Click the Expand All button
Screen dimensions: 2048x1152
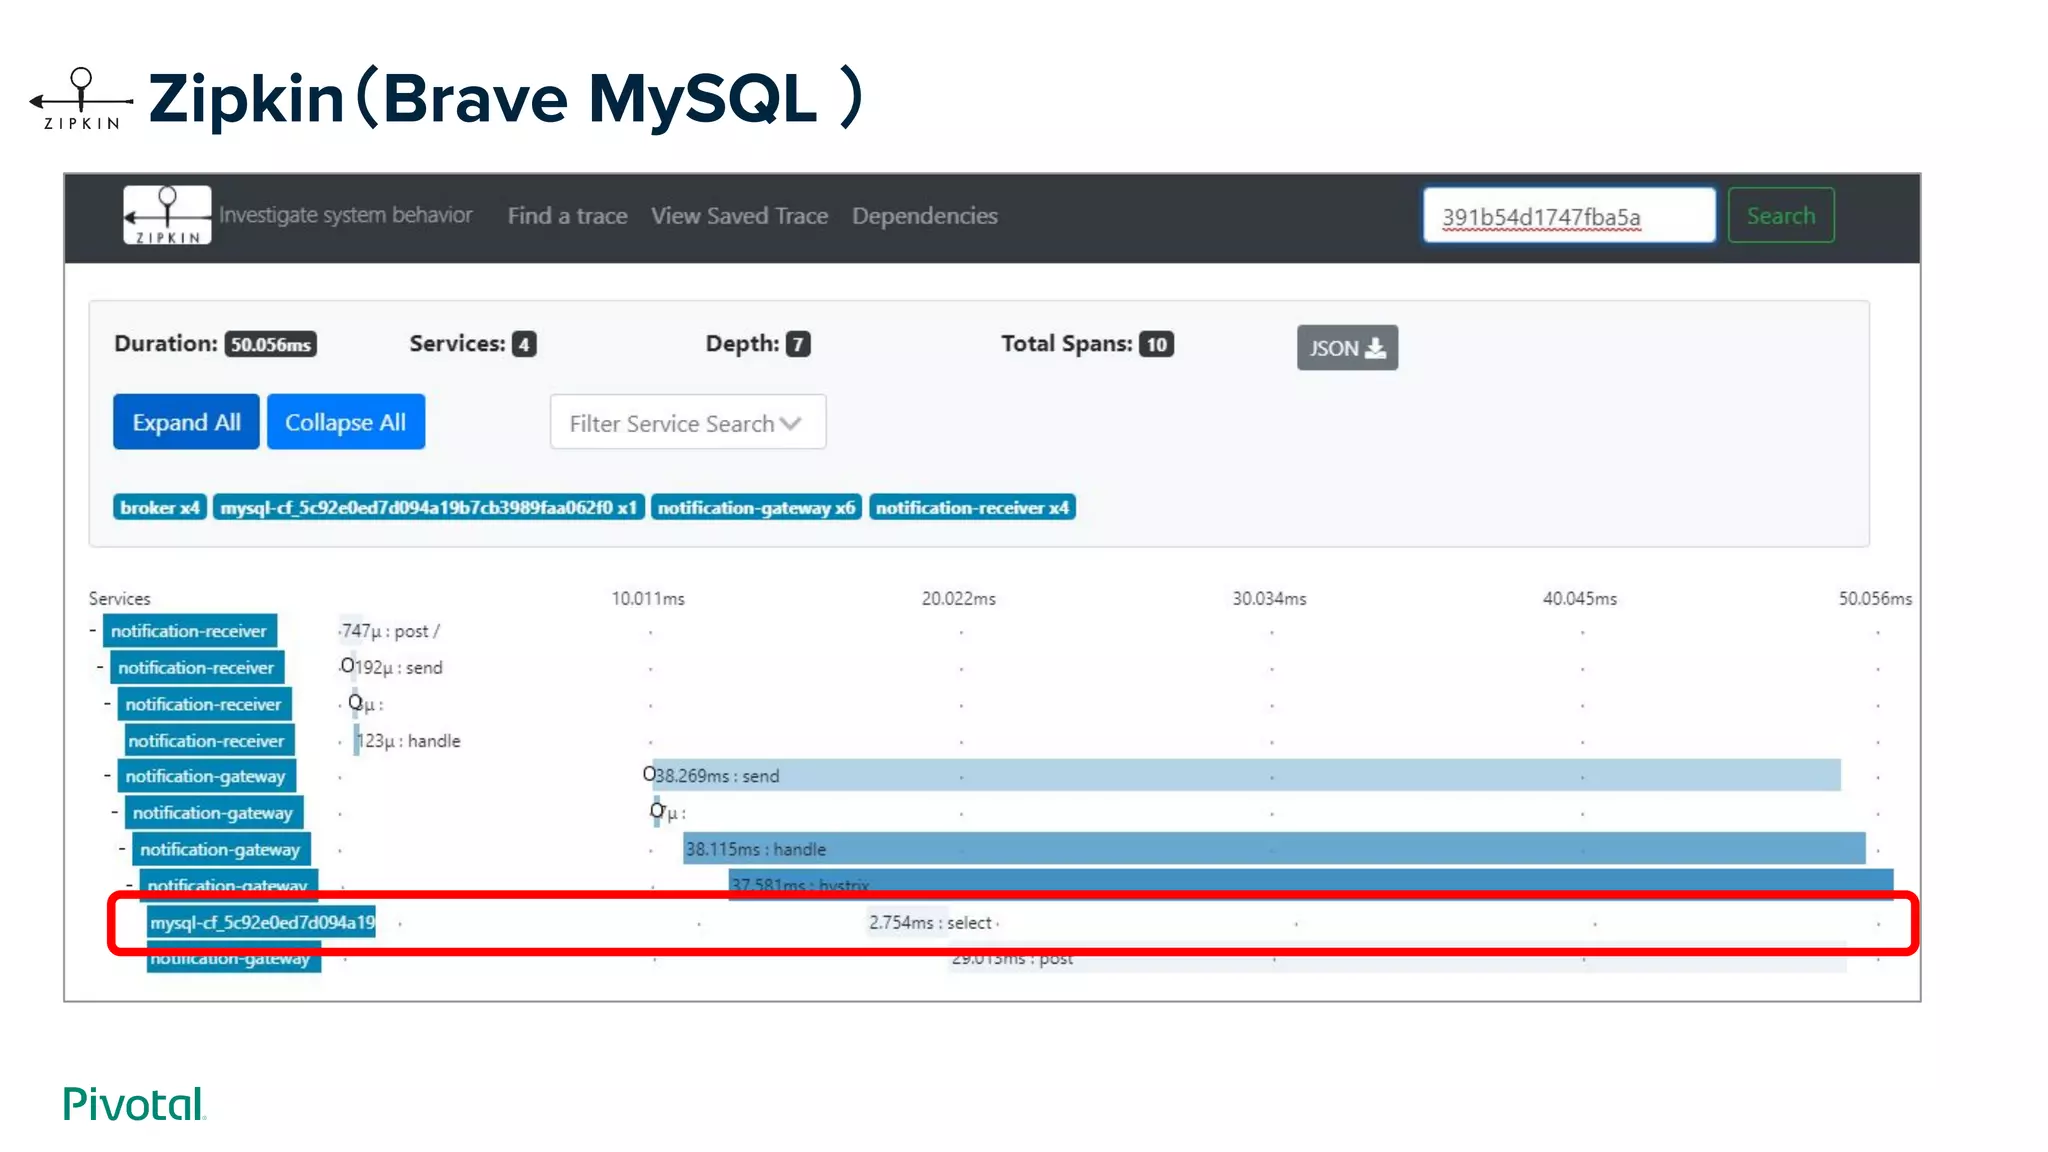(x=186, y=422)
